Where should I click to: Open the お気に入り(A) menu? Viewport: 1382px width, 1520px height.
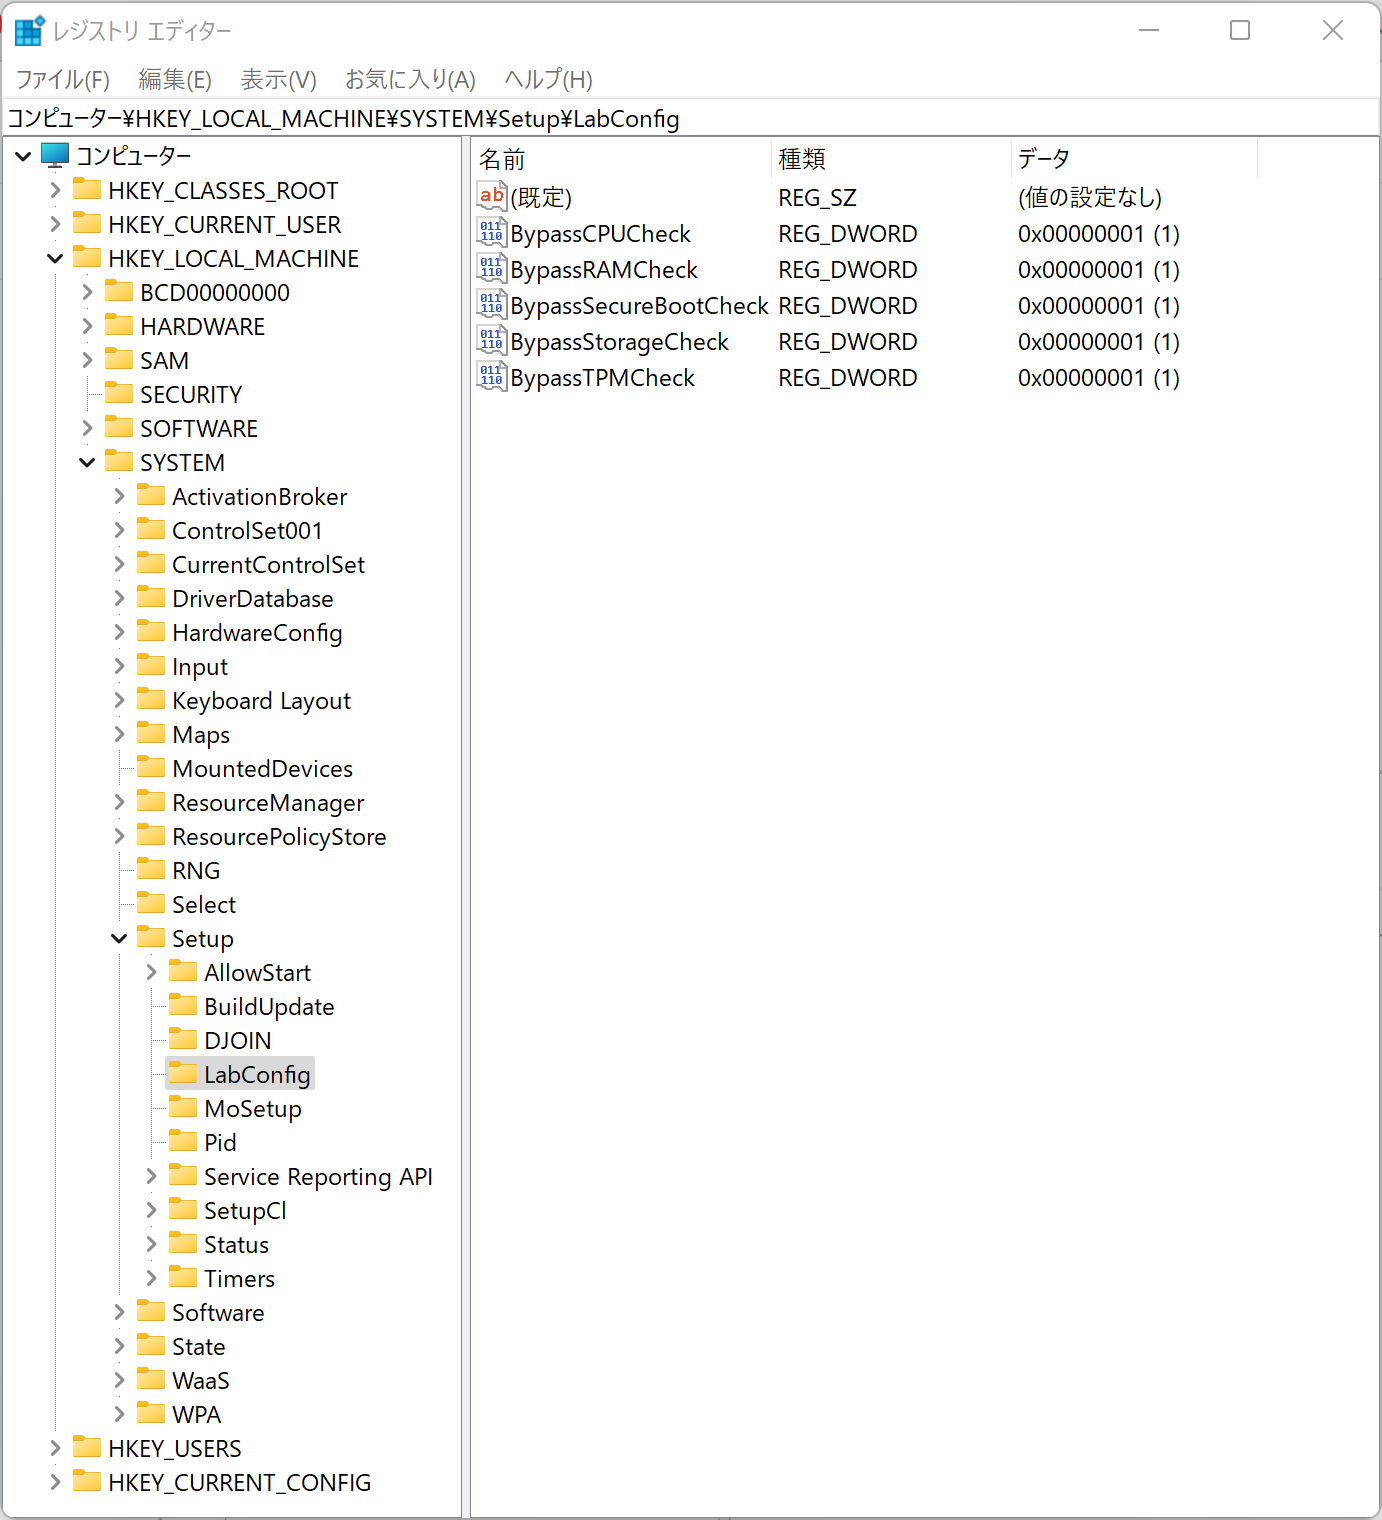click(x=410, y=79)
